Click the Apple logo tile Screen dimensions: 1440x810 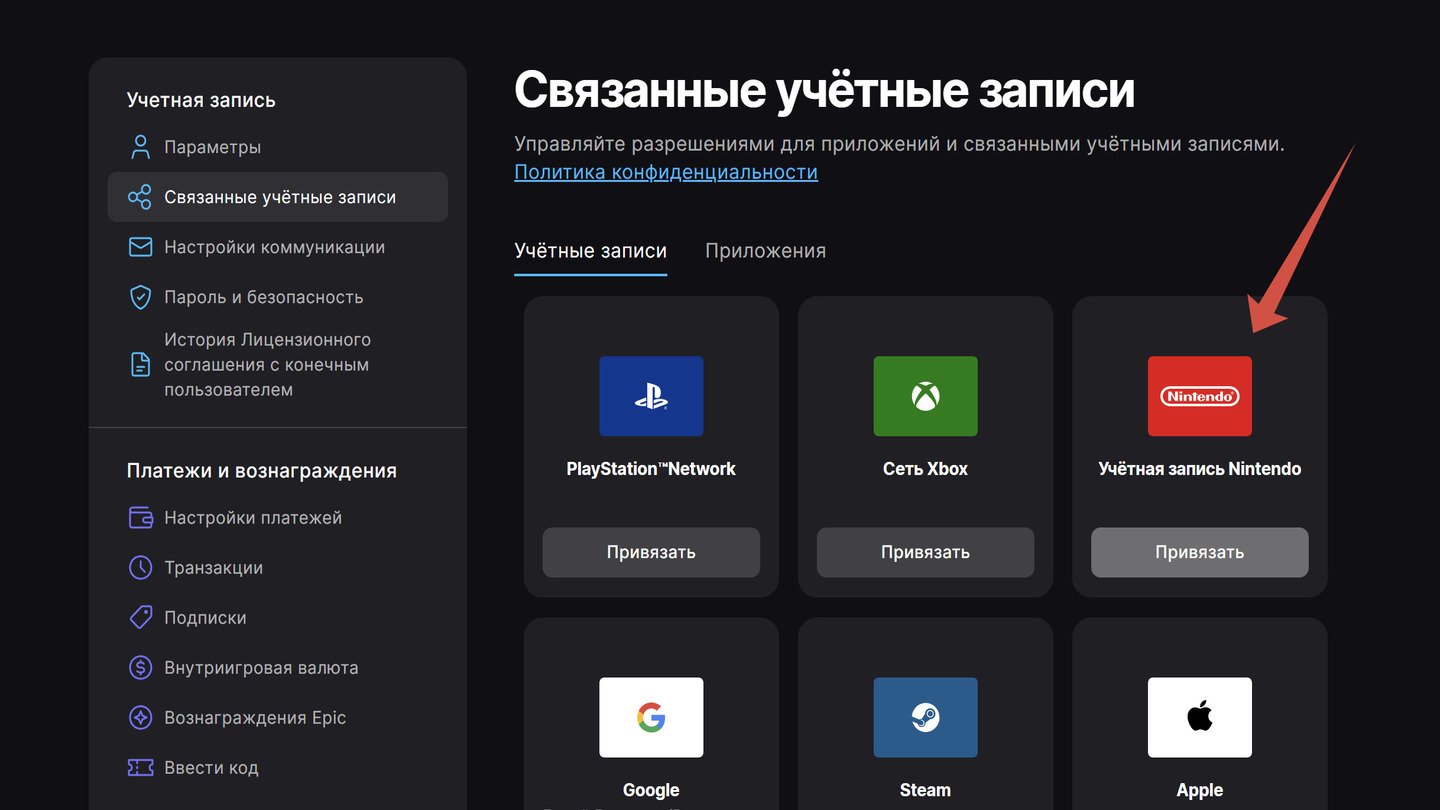coord(1199,717)
